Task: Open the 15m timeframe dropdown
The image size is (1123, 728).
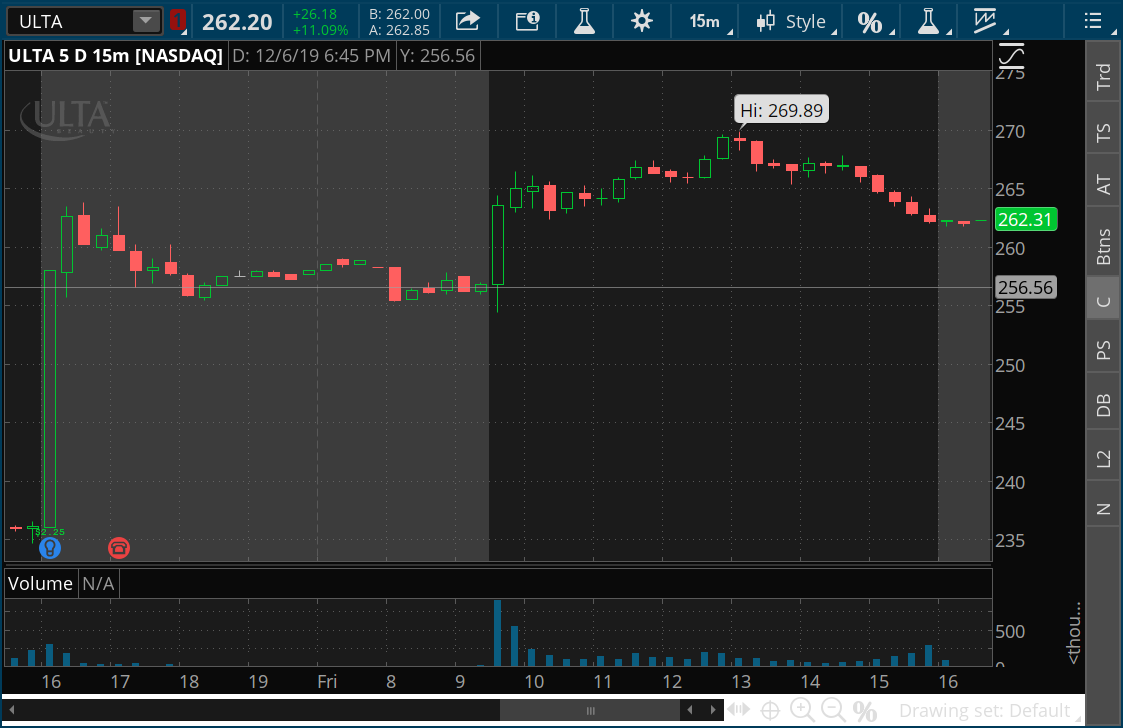Action: click(x=710, y=21)
